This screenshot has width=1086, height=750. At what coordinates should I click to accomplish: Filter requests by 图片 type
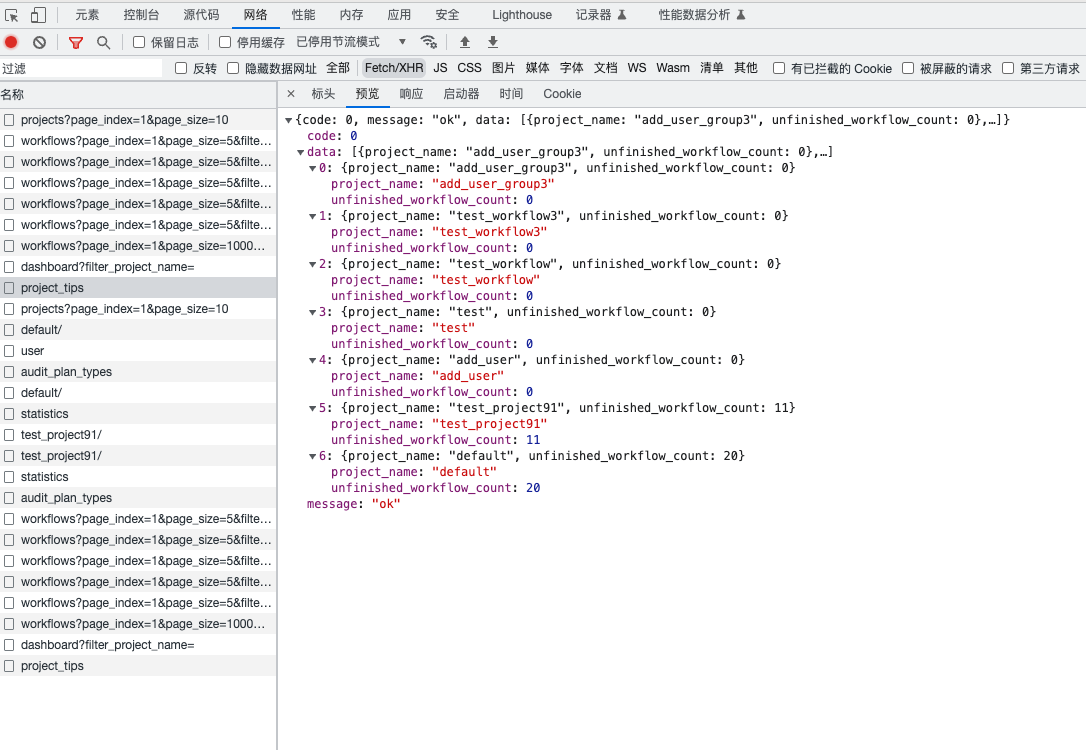point(504,68)
